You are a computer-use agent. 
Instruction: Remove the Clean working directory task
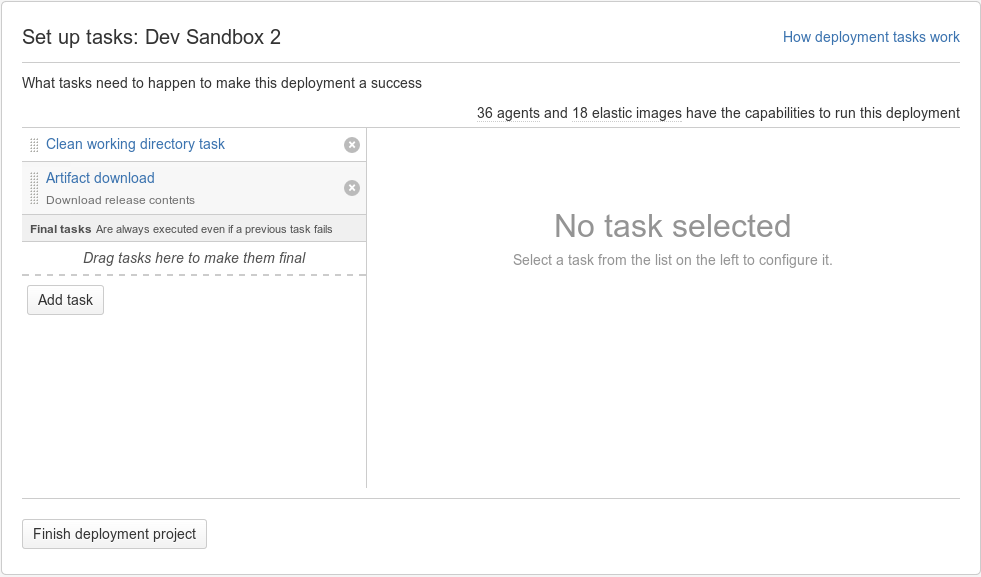352,145
